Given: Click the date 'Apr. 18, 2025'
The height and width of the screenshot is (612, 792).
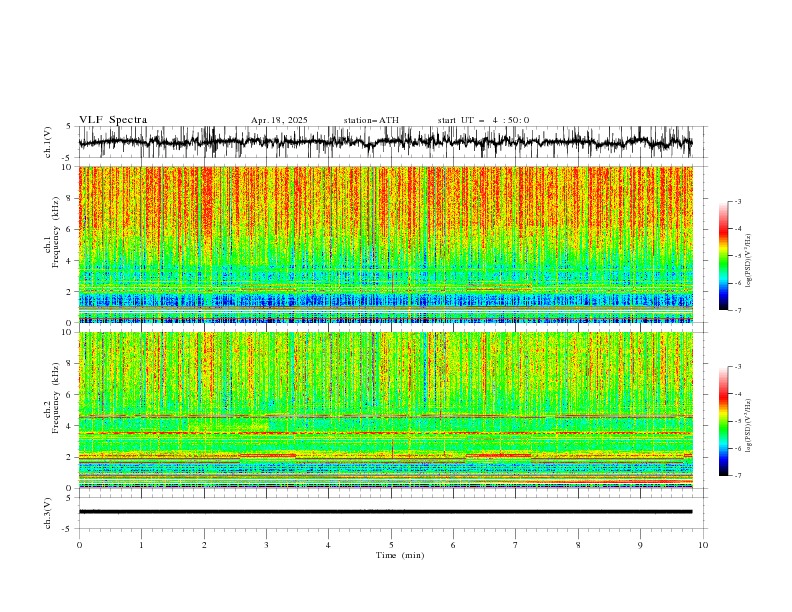Looking at the screenshot, I should click(x=279, y=120).
